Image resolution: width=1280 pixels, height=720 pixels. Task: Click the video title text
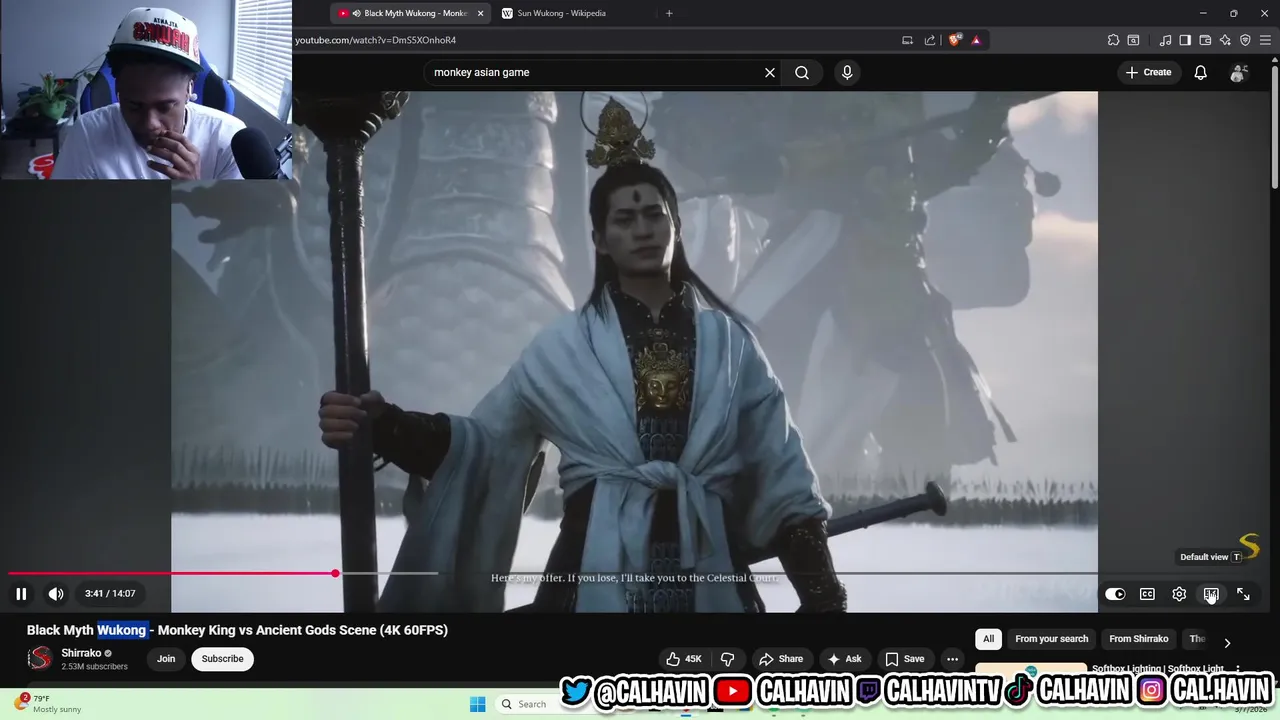click(237, 630)
